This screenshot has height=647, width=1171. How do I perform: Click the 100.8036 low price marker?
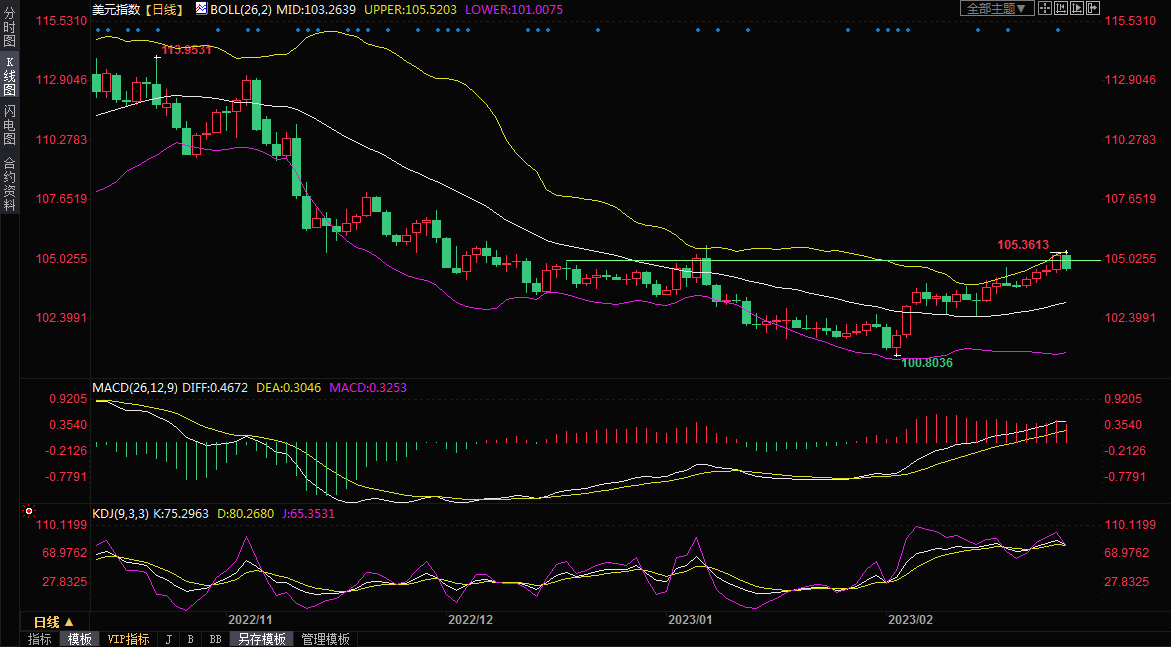coord(926,363)
